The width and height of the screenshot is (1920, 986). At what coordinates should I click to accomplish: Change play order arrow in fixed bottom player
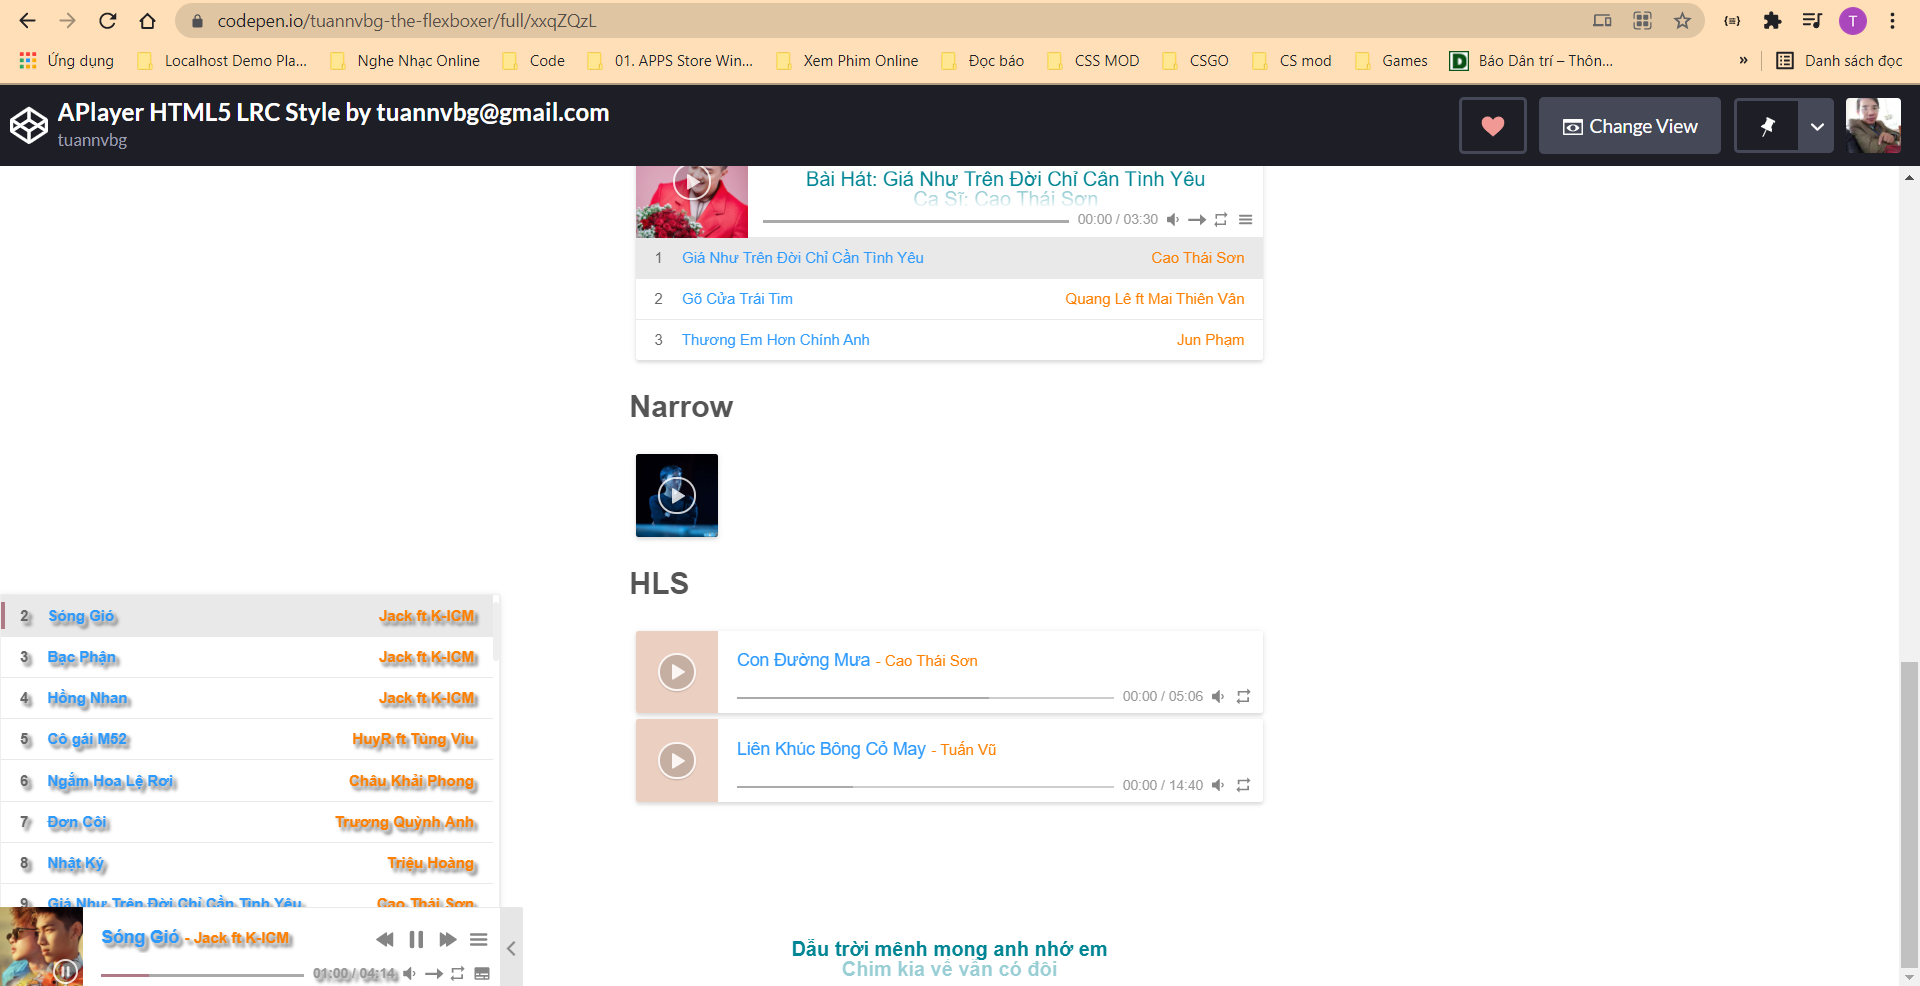434,973
